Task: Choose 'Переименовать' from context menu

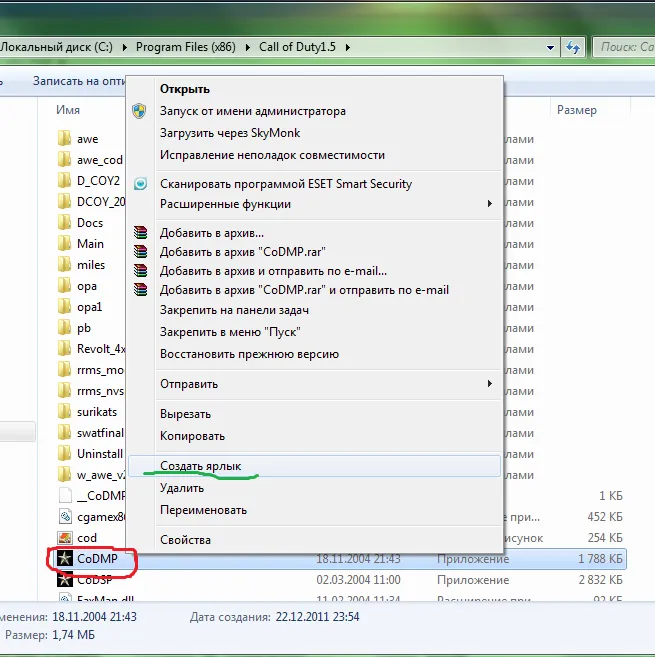Action: coord(314,510)
